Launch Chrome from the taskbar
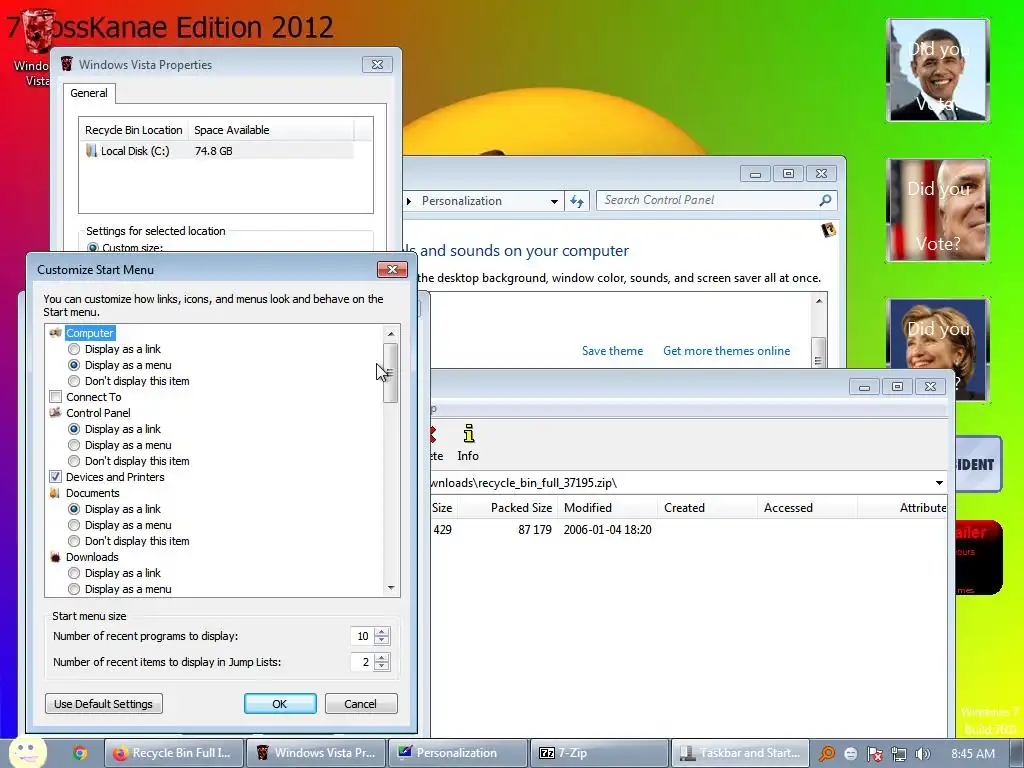The height and width of the screenshot is (768, 1024). (80, 753)
